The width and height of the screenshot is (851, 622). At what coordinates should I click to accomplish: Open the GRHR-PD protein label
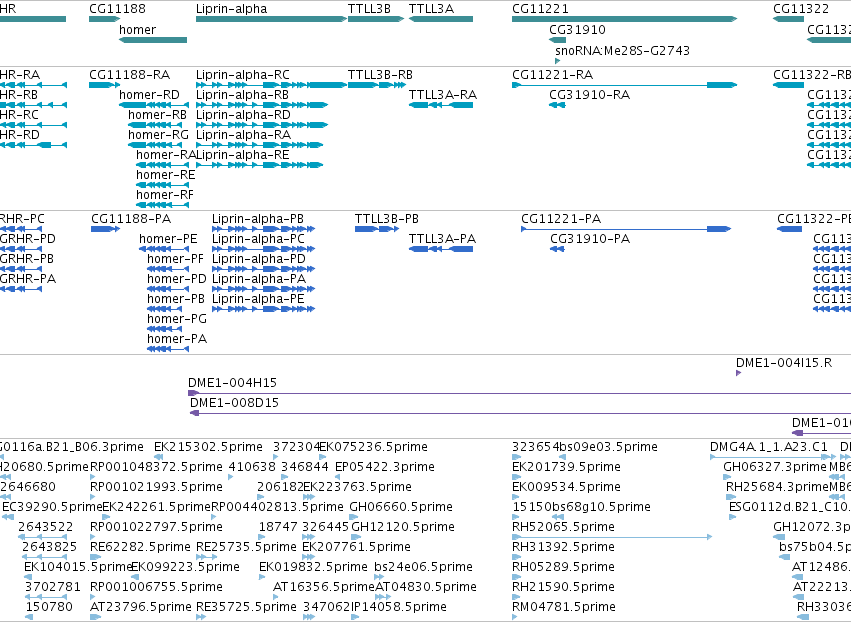pyautogui.click(x=28, y=239)
